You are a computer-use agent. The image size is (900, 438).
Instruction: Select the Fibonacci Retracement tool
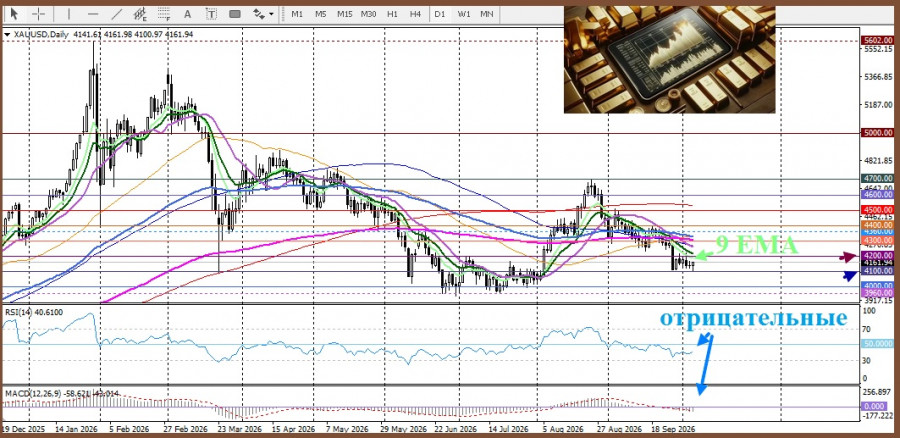coord(164,14)
